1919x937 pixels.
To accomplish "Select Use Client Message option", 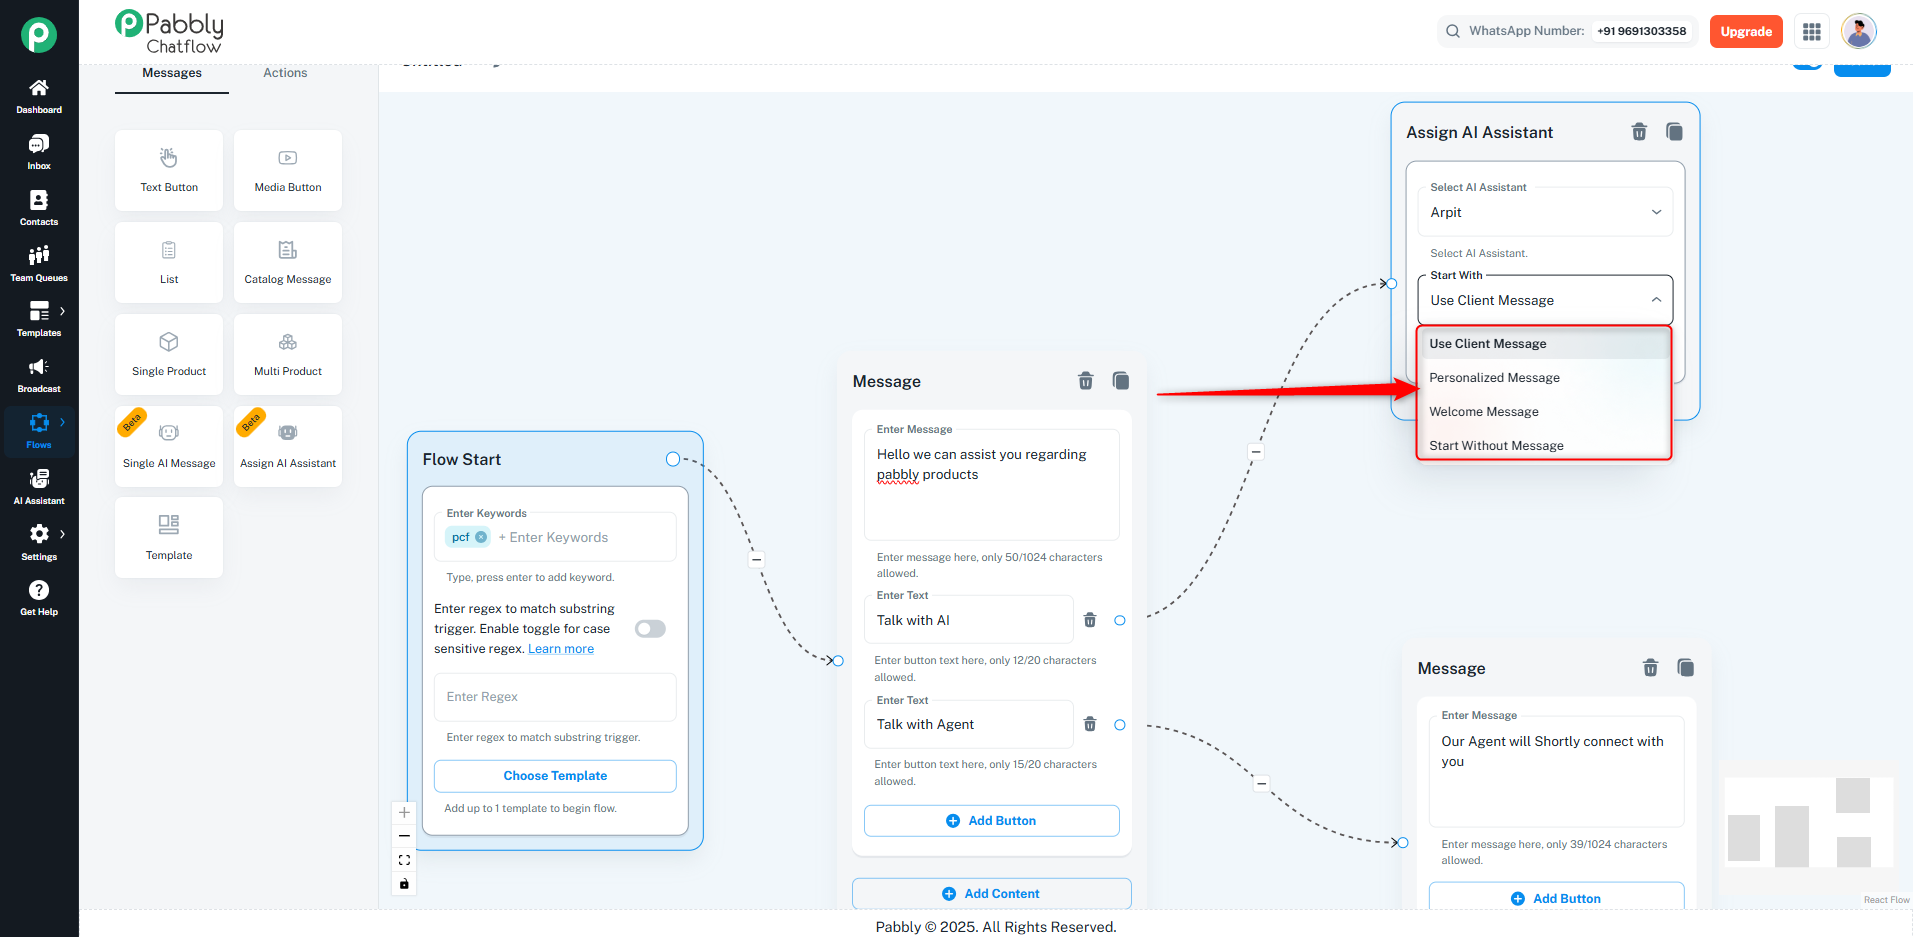I will (x=1544, y=343).
